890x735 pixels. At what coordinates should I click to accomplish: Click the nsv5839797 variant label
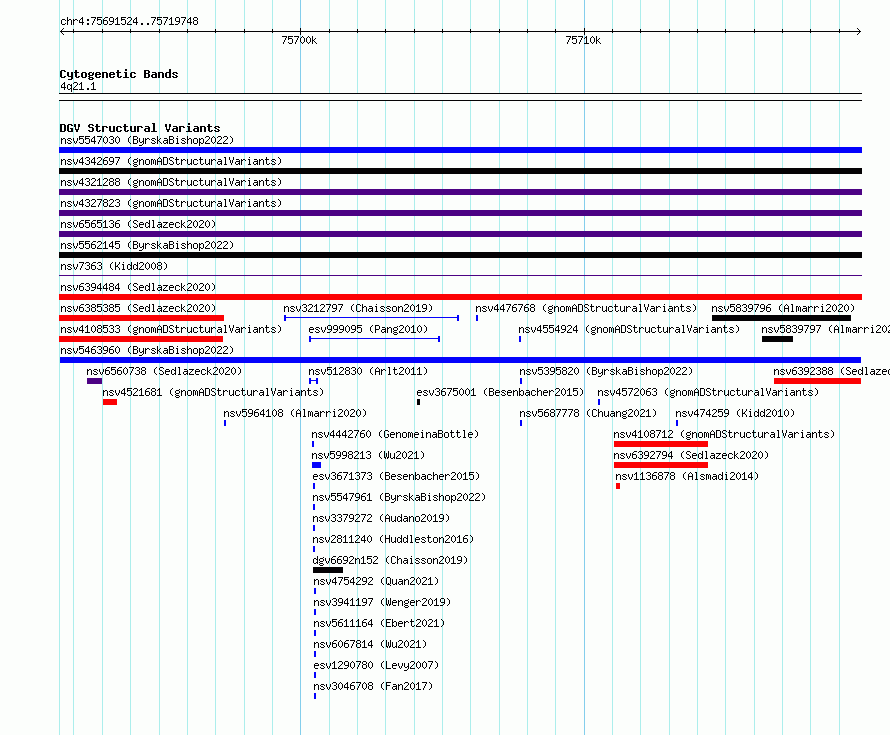pyautogui.click(x=825, y=329)
